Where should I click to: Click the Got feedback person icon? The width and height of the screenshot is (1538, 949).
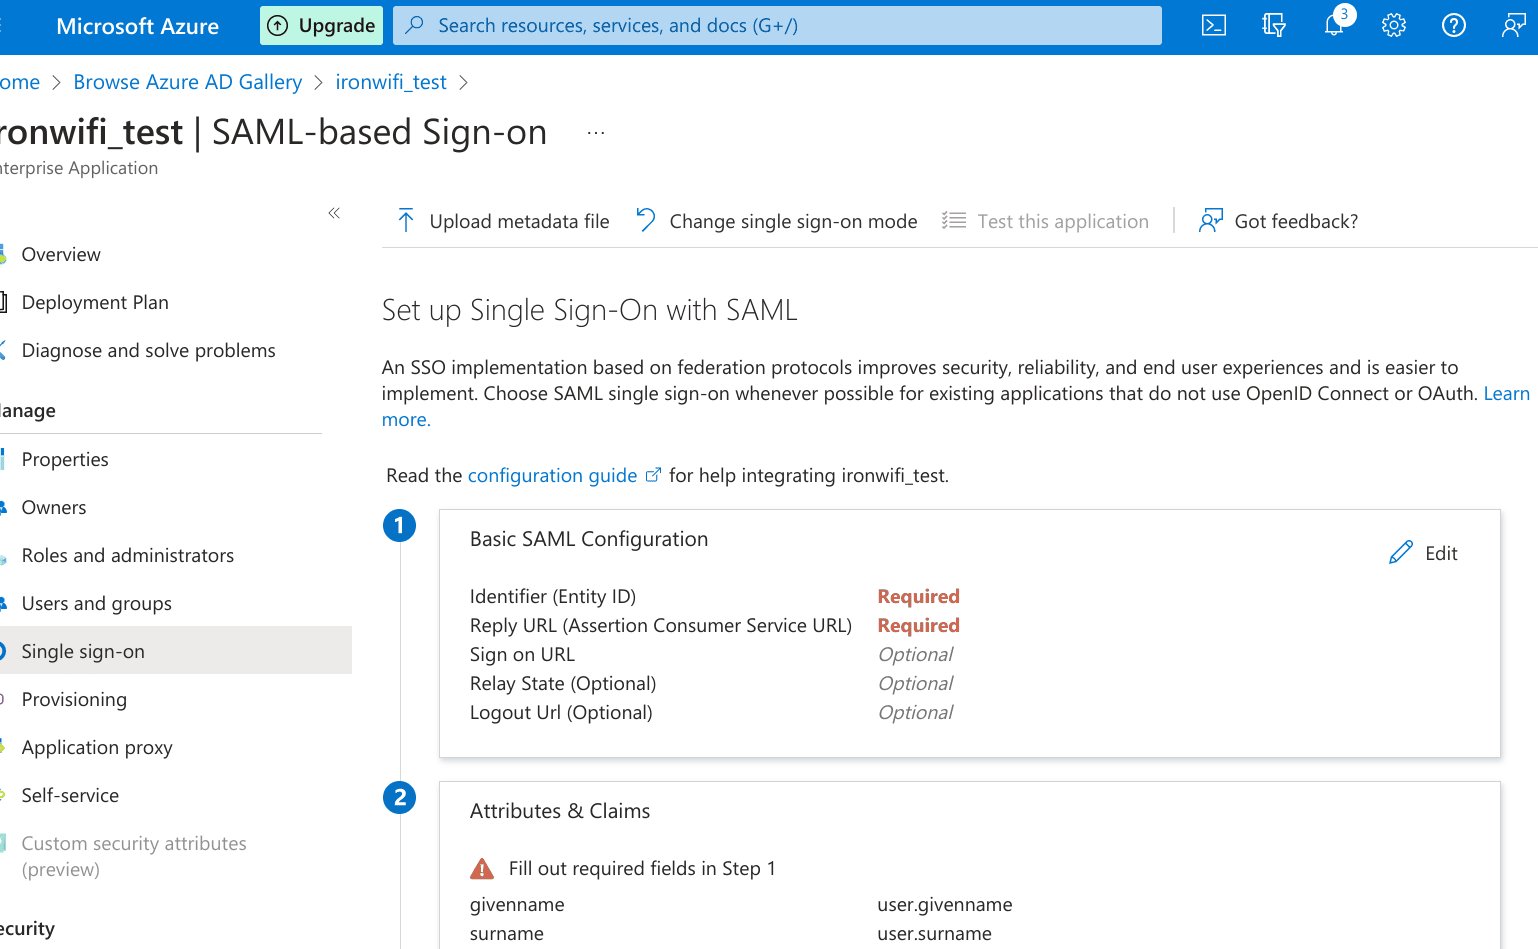pos(1210,221)
